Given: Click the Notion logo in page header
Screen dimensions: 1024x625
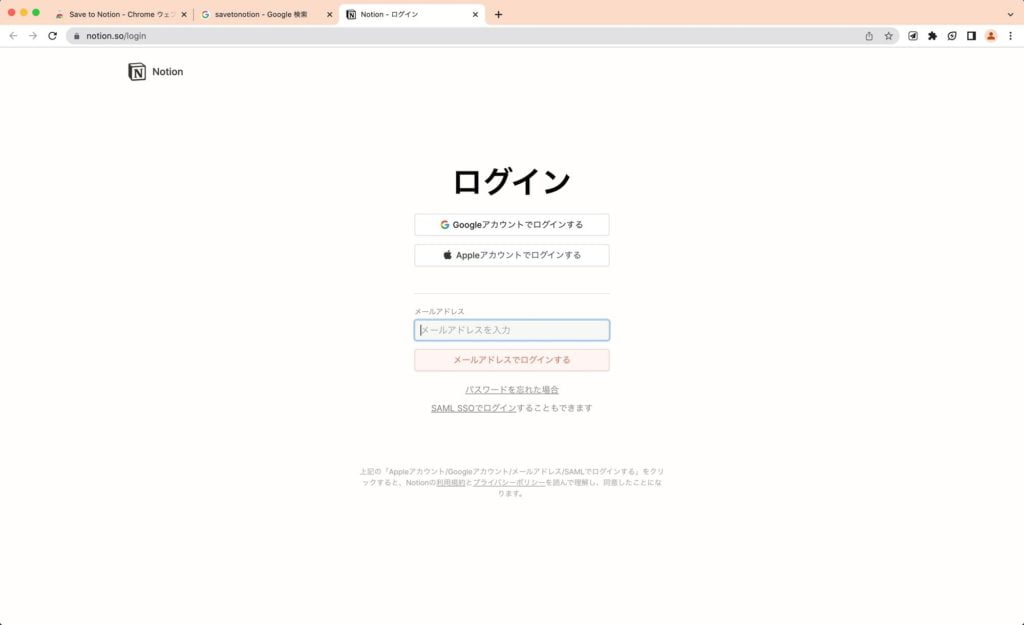Looking at the screenshot, I should pos(155,72).
